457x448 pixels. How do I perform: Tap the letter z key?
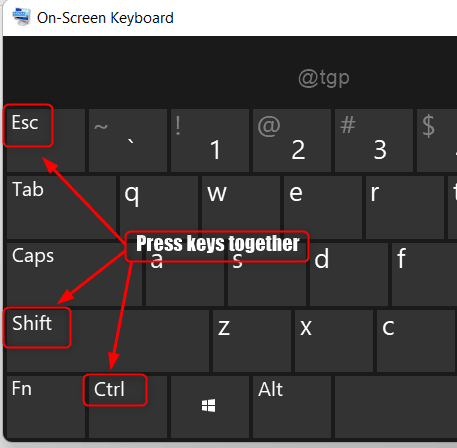[x=252, y=341]
